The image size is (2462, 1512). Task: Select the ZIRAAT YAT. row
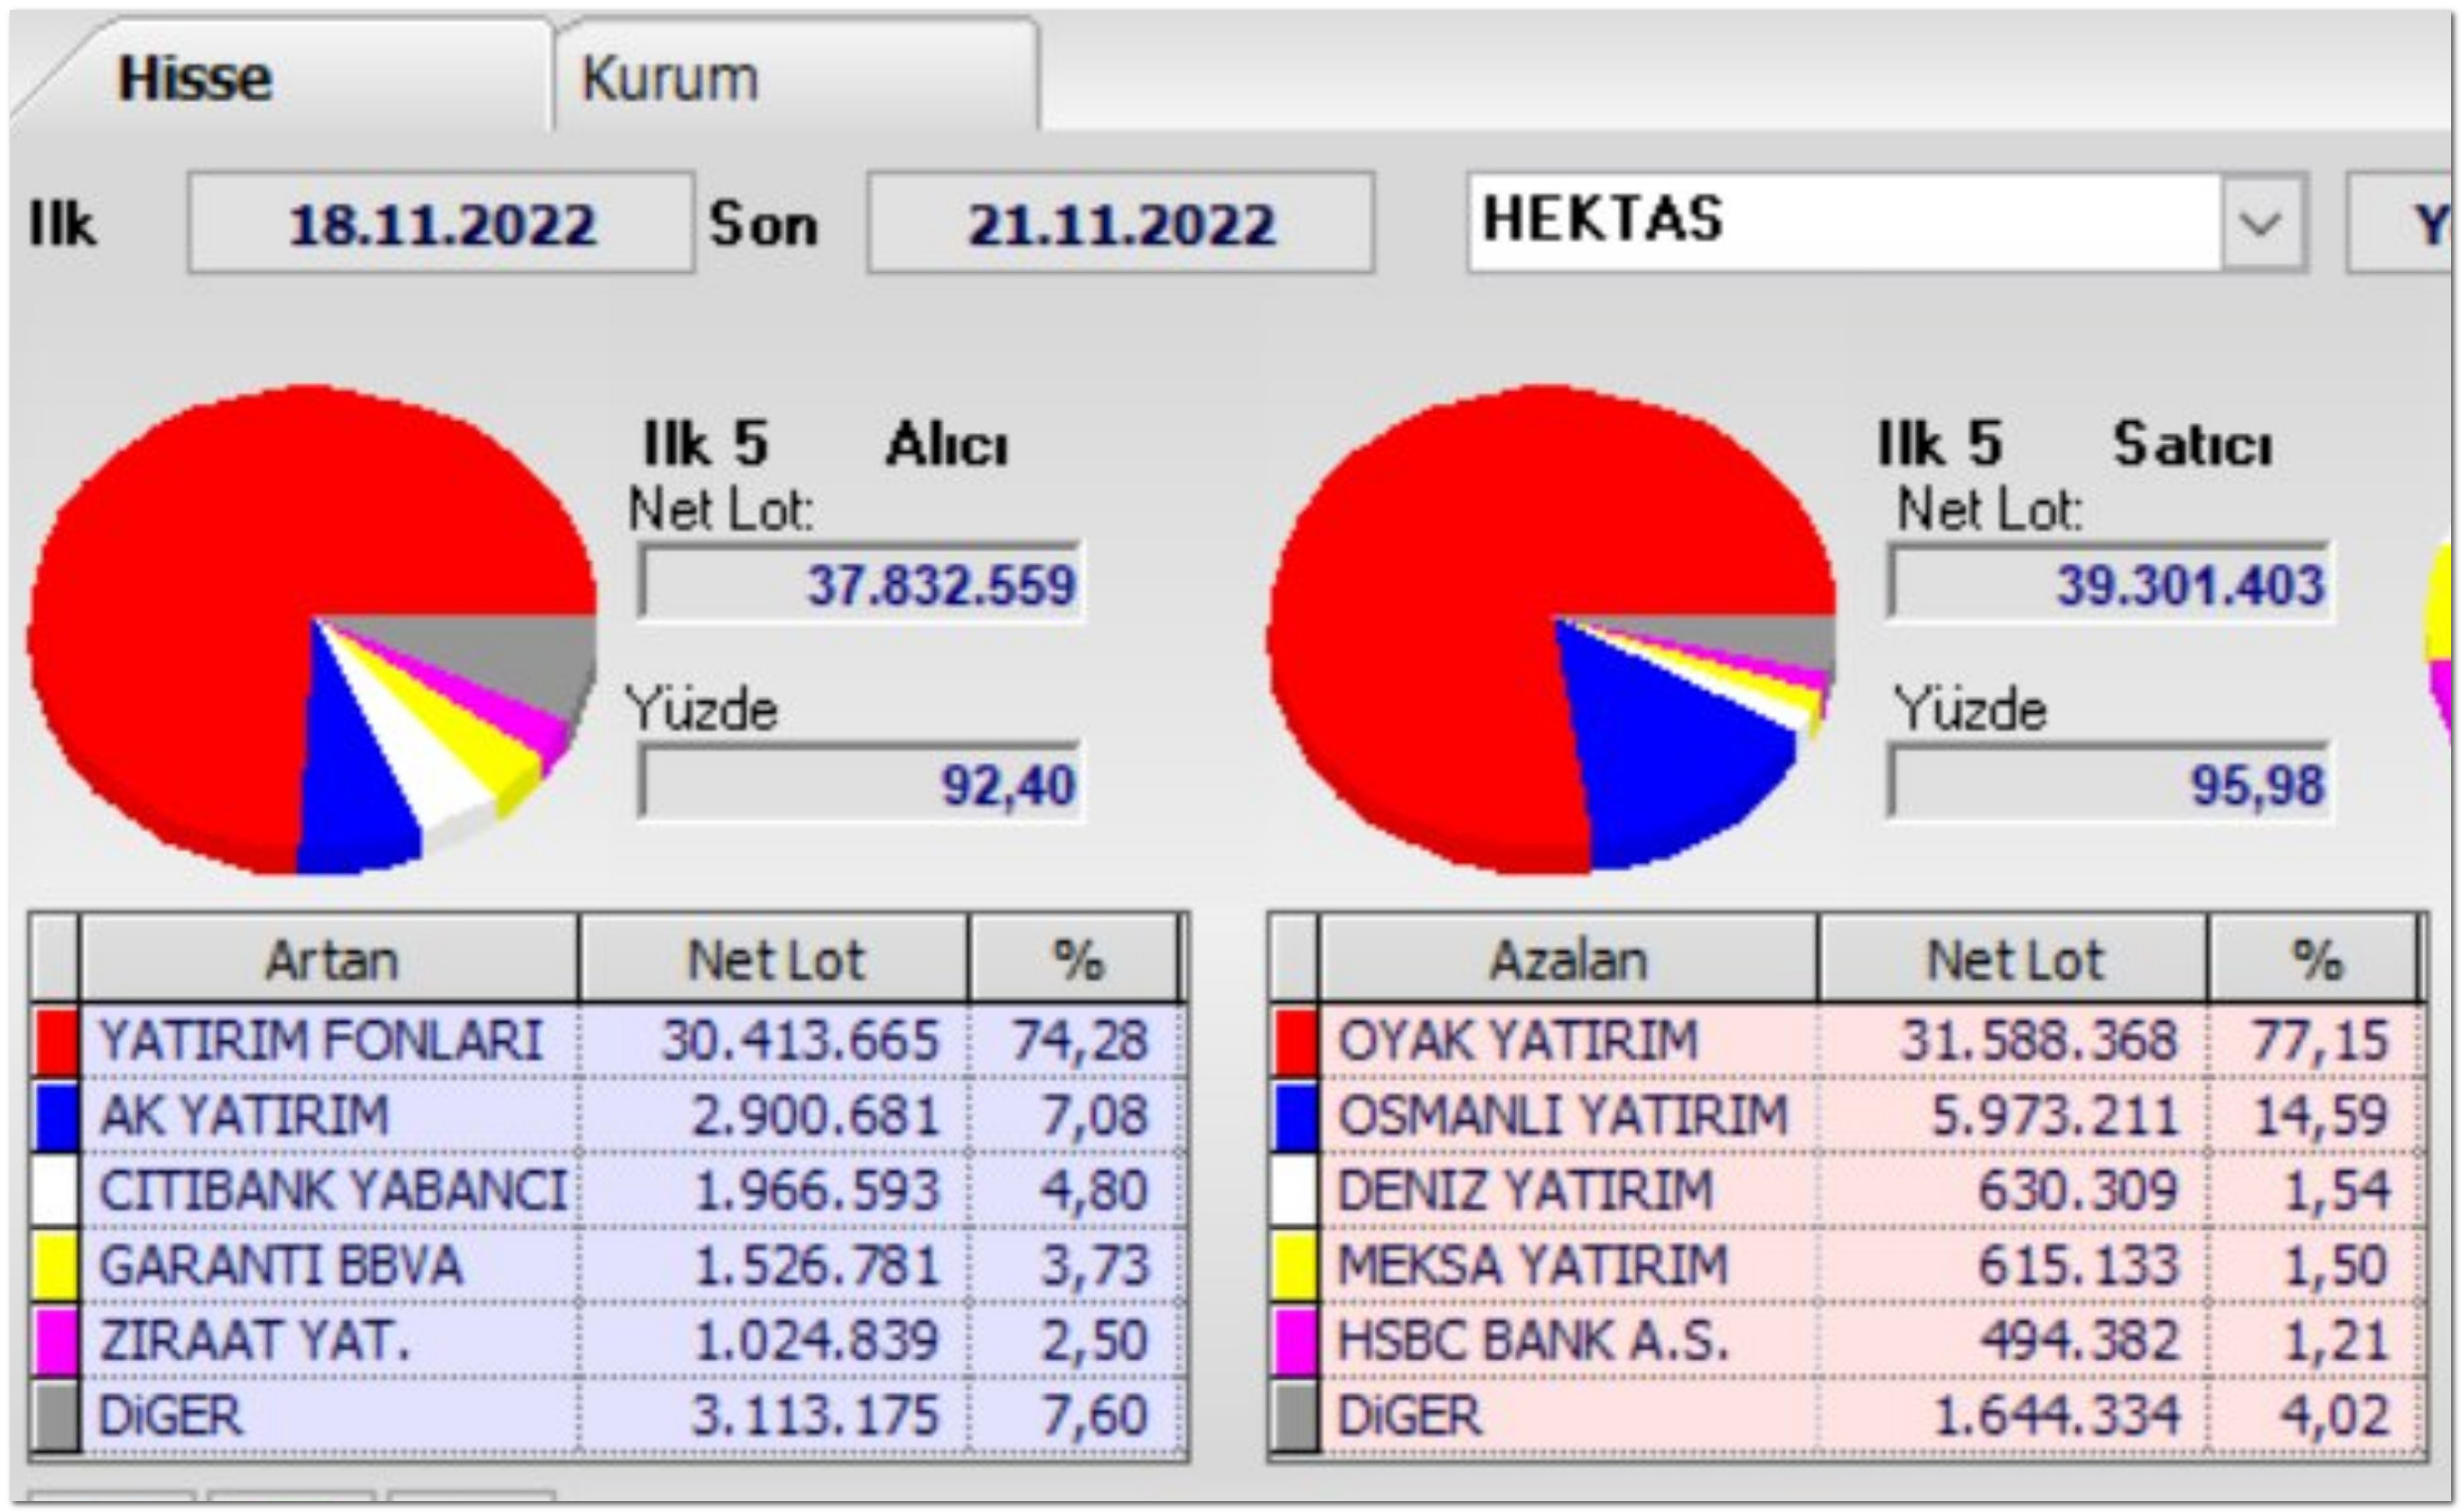click(x=609, y=1341)
